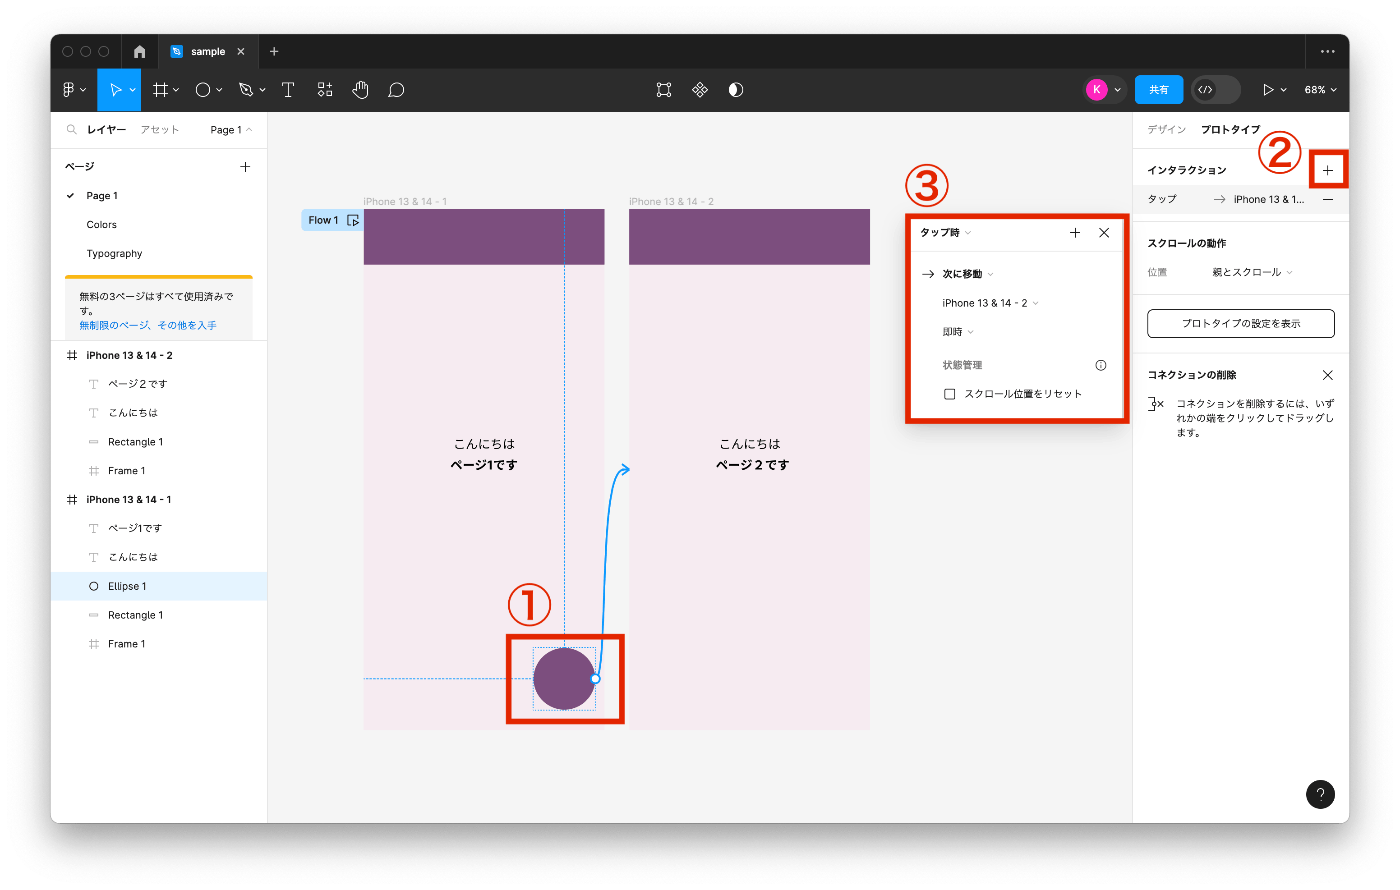
Task: Click プロトタイプの設定を表示 button
Action: pyautogui.click(x=1241, y=324)
